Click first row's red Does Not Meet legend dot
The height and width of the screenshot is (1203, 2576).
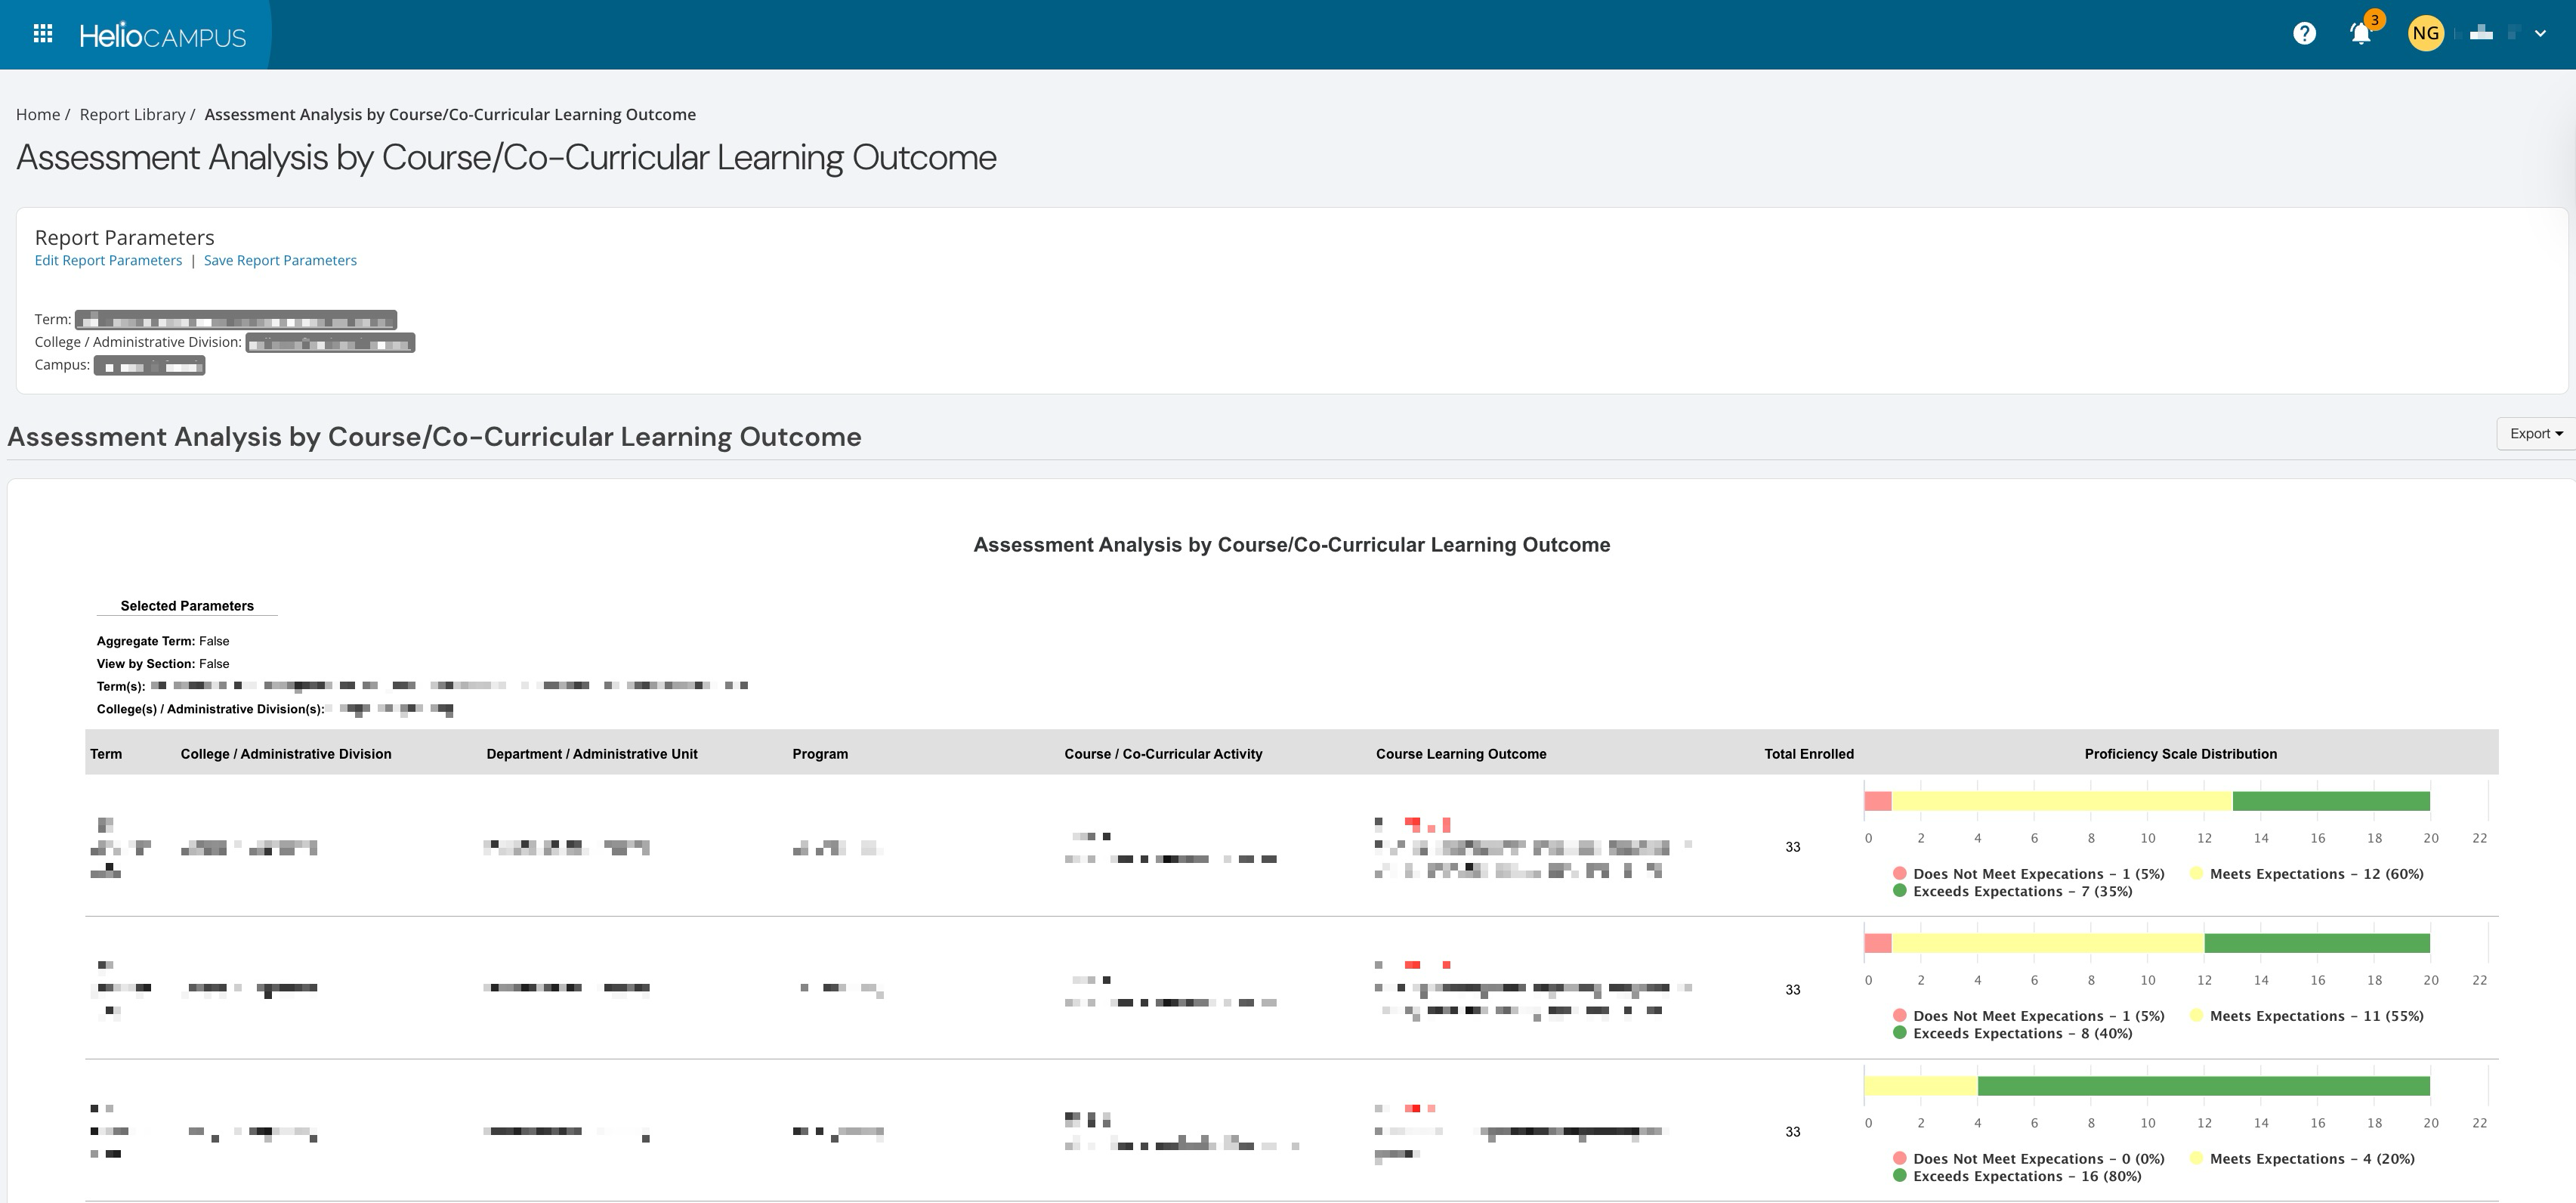click(x=1899, y=874)
